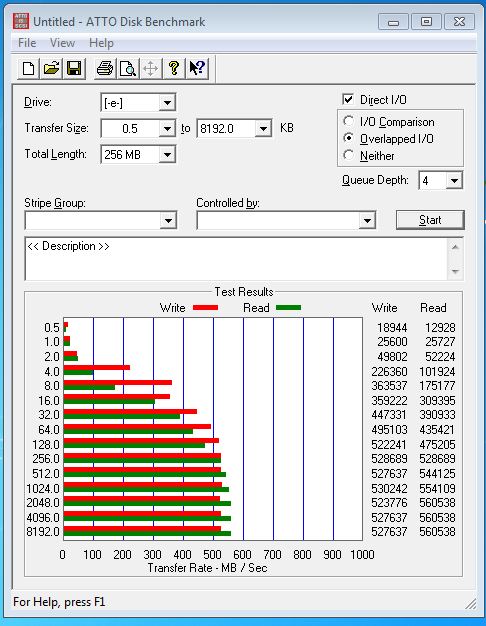
Task: Open the File menu
Action: [x=27, y=43]
